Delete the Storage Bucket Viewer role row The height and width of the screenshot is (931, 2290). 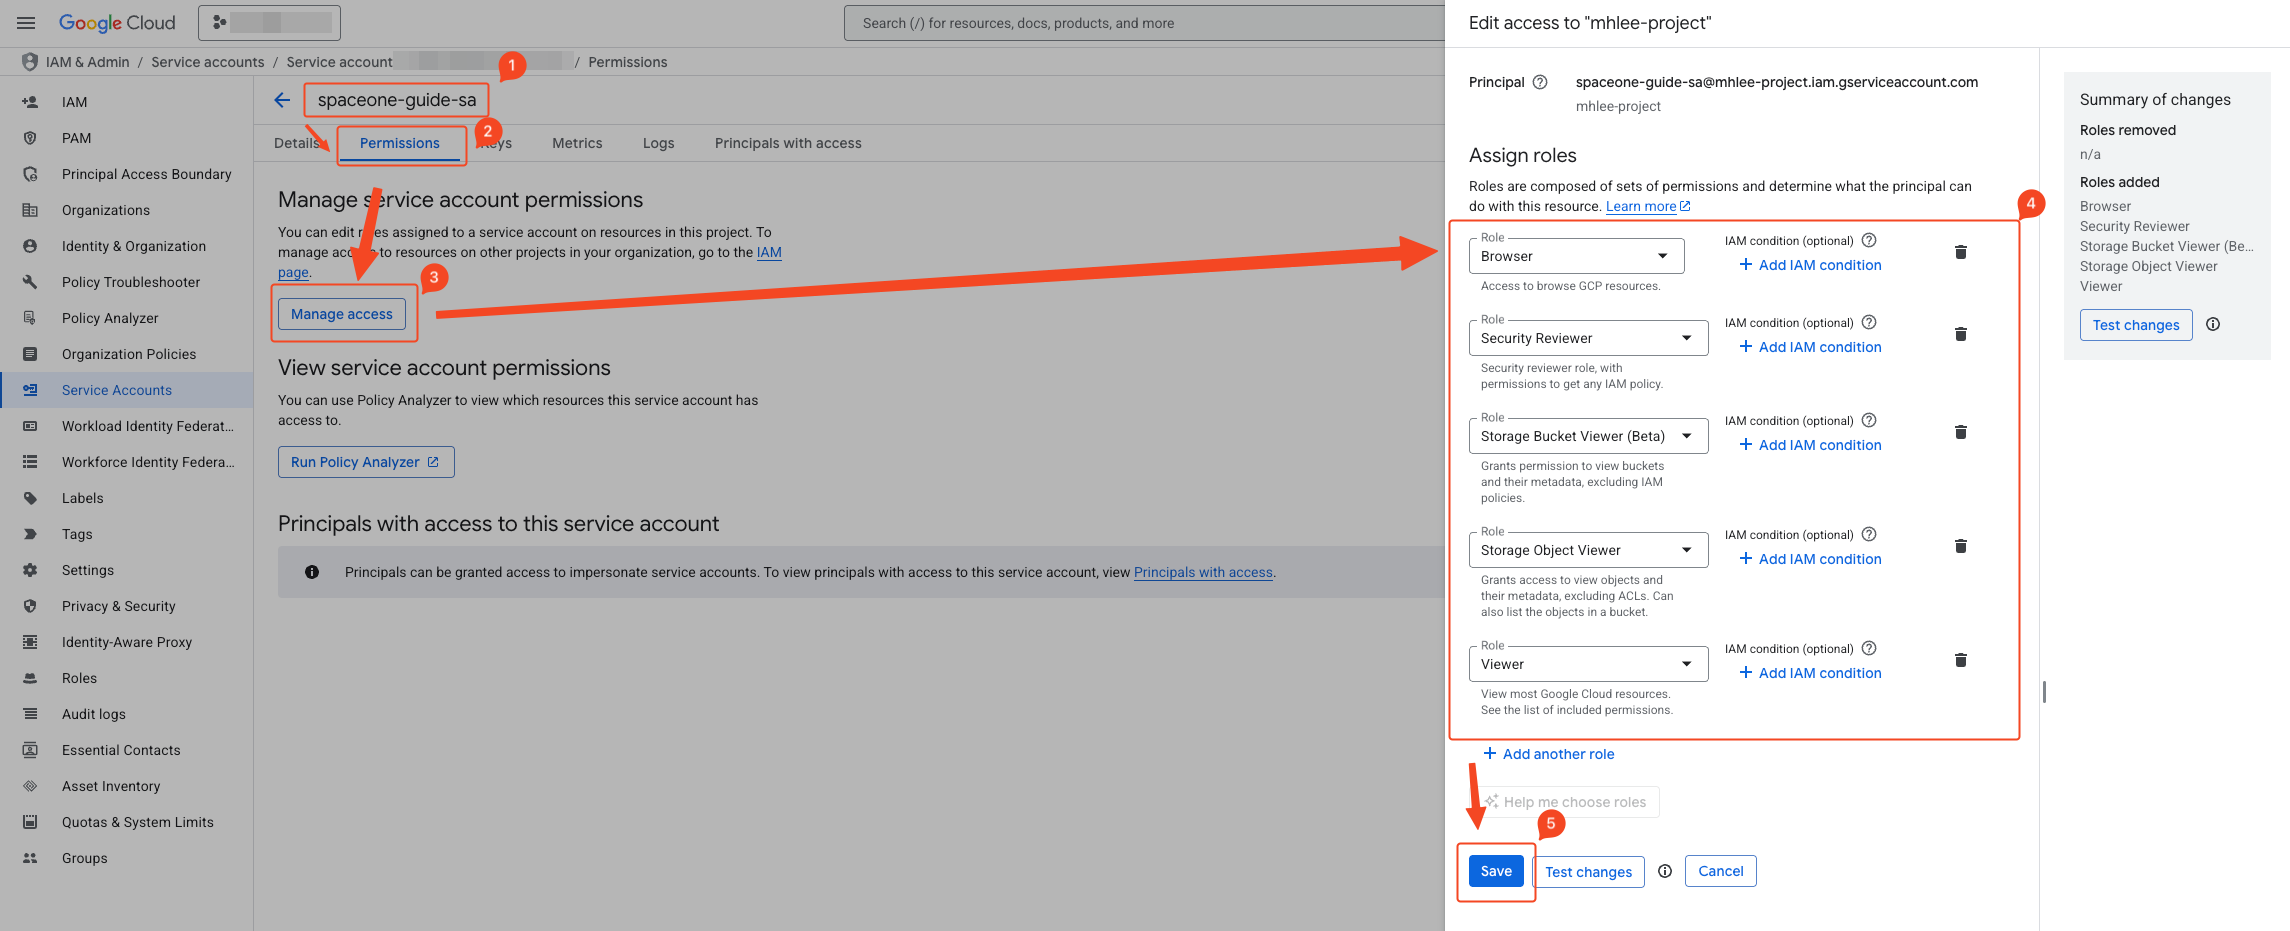coord(1961,432)
